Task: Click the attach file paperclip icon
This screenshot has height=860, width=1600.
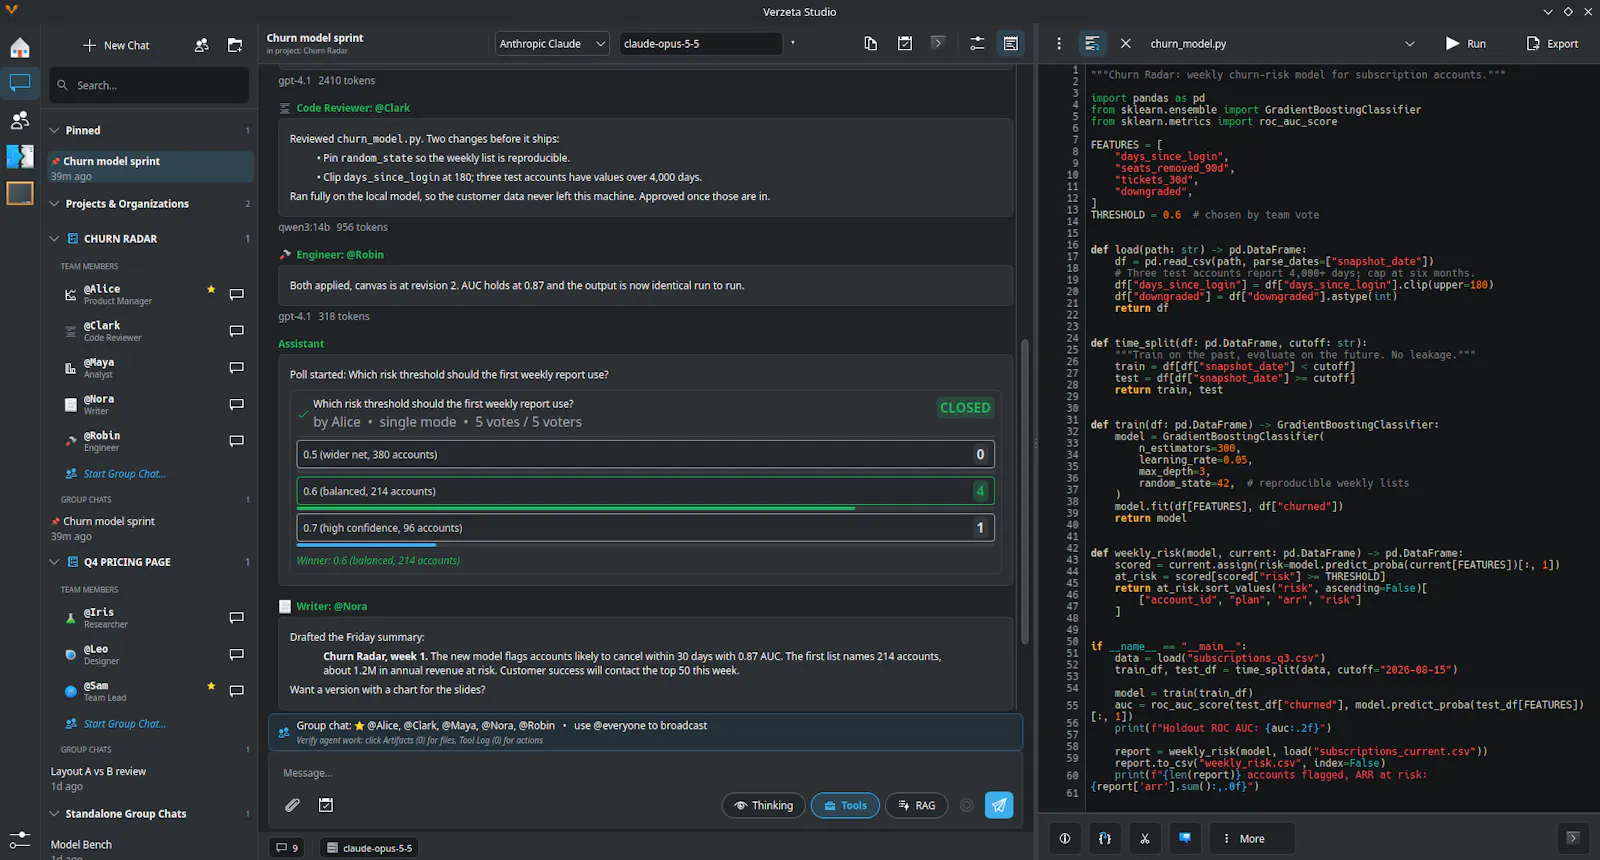Action: [292, 805]
